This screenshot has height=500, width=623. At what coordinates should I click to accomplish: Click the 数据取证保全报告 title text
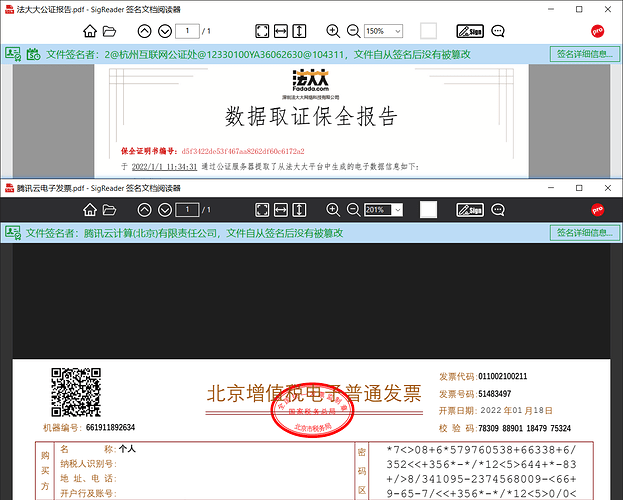pos(311,117)
